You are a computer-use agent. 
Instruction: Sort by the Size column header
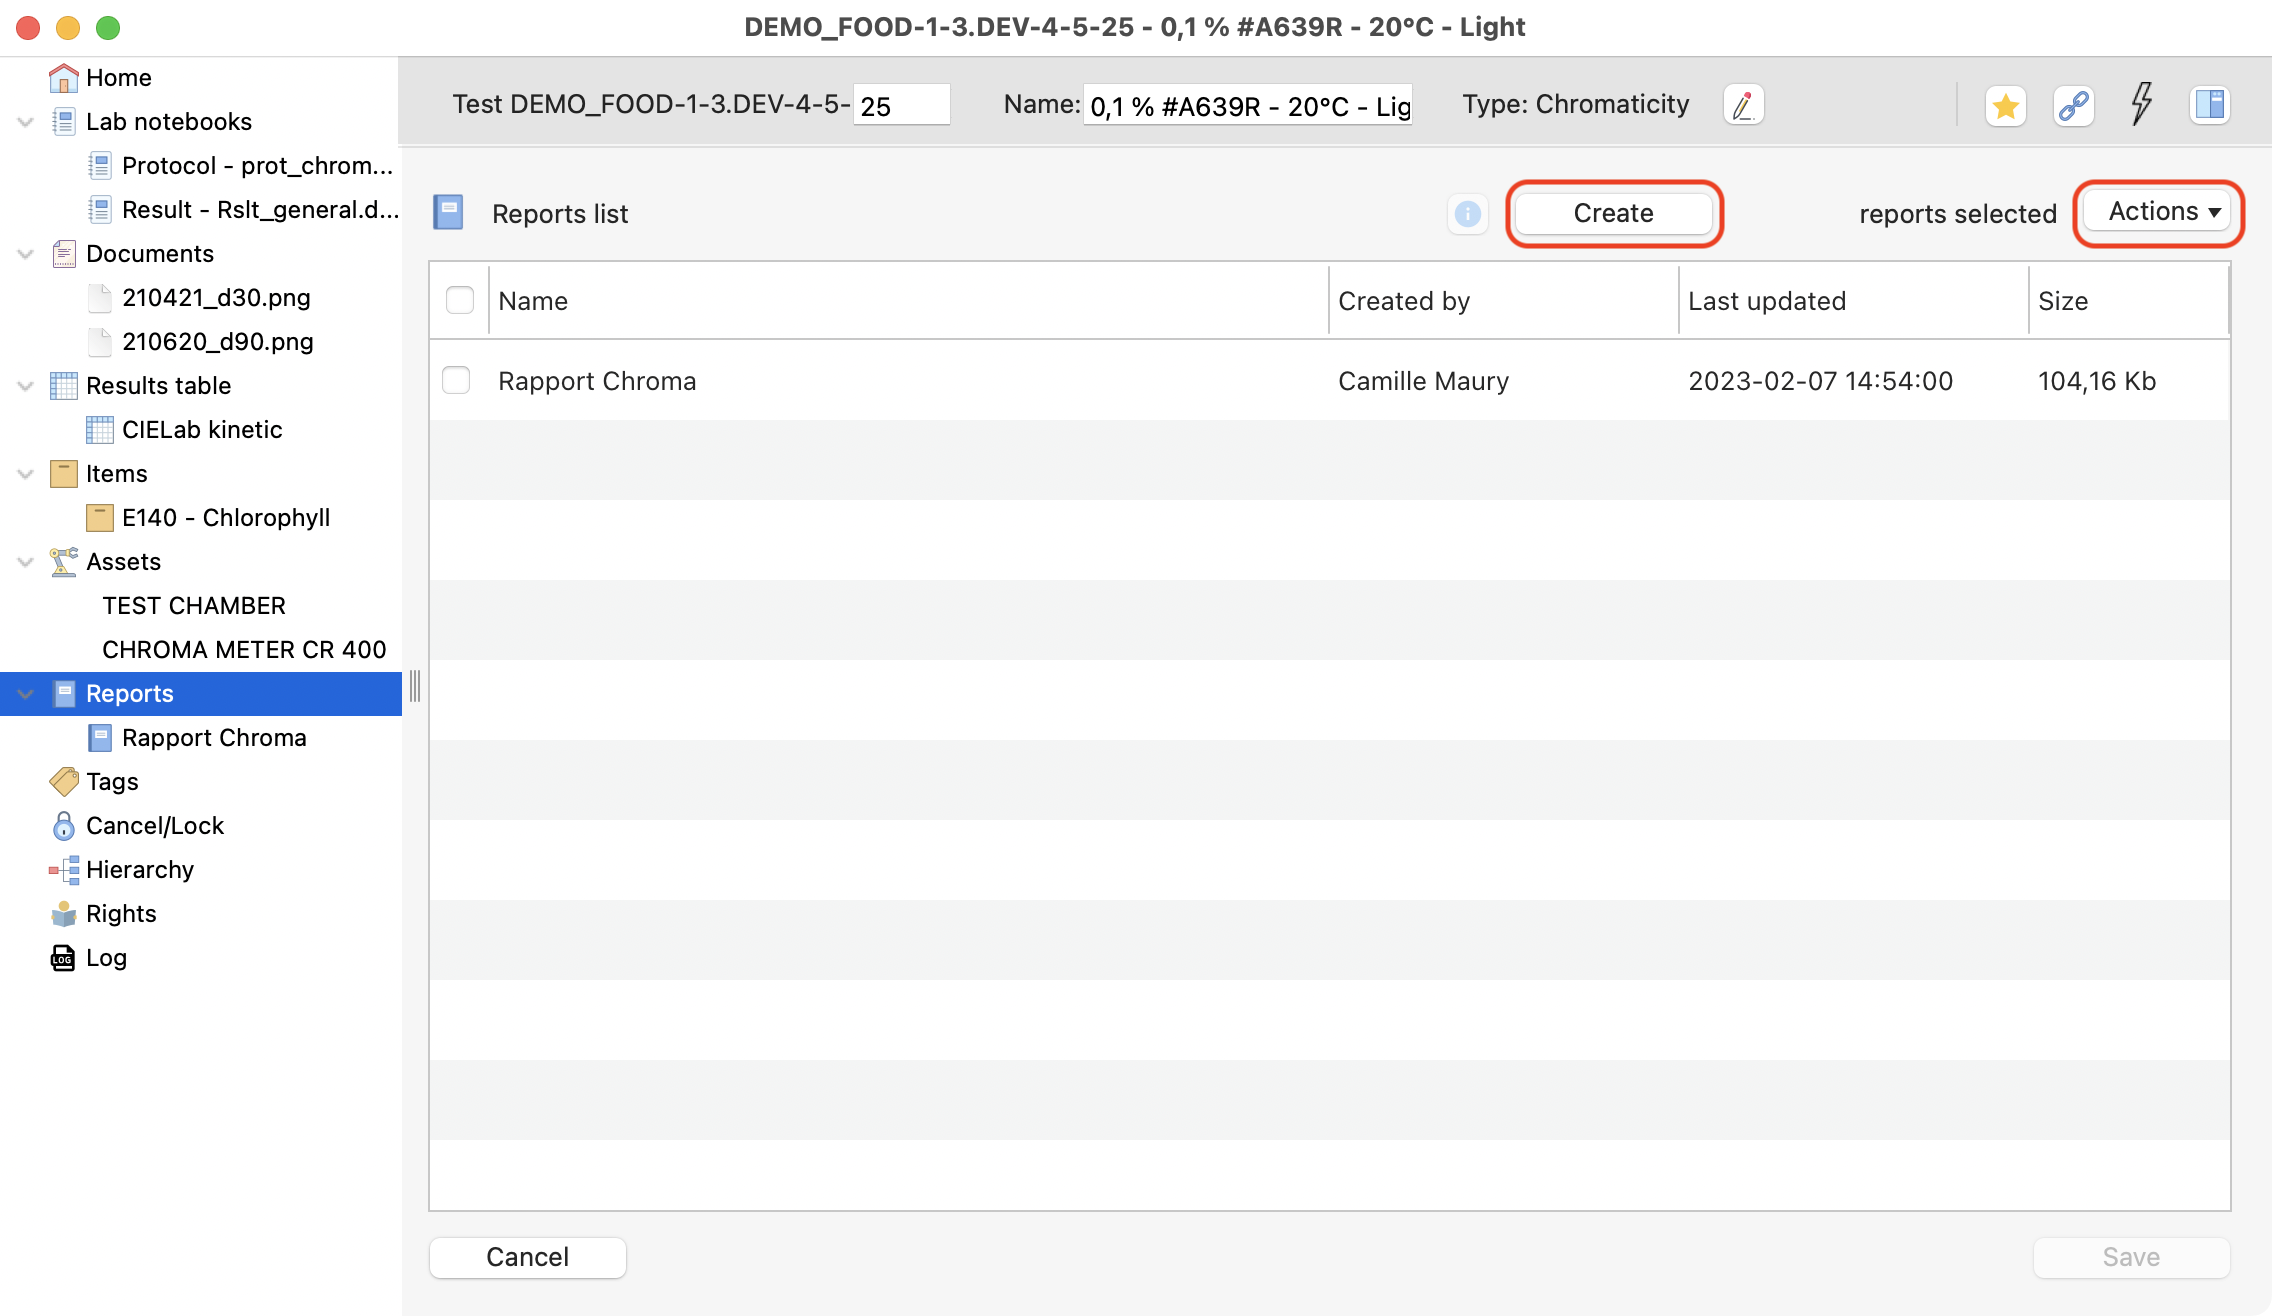2129,301
